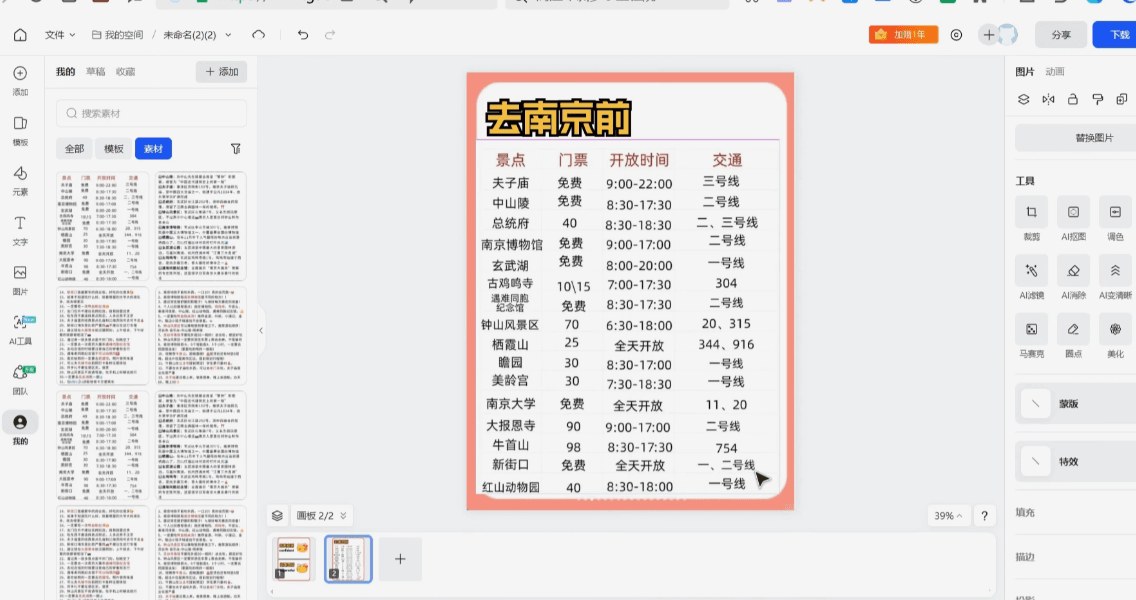Select the AI滤镜 filter tool
Viewport: 1136px width, 600px height.
(1031, 278)
